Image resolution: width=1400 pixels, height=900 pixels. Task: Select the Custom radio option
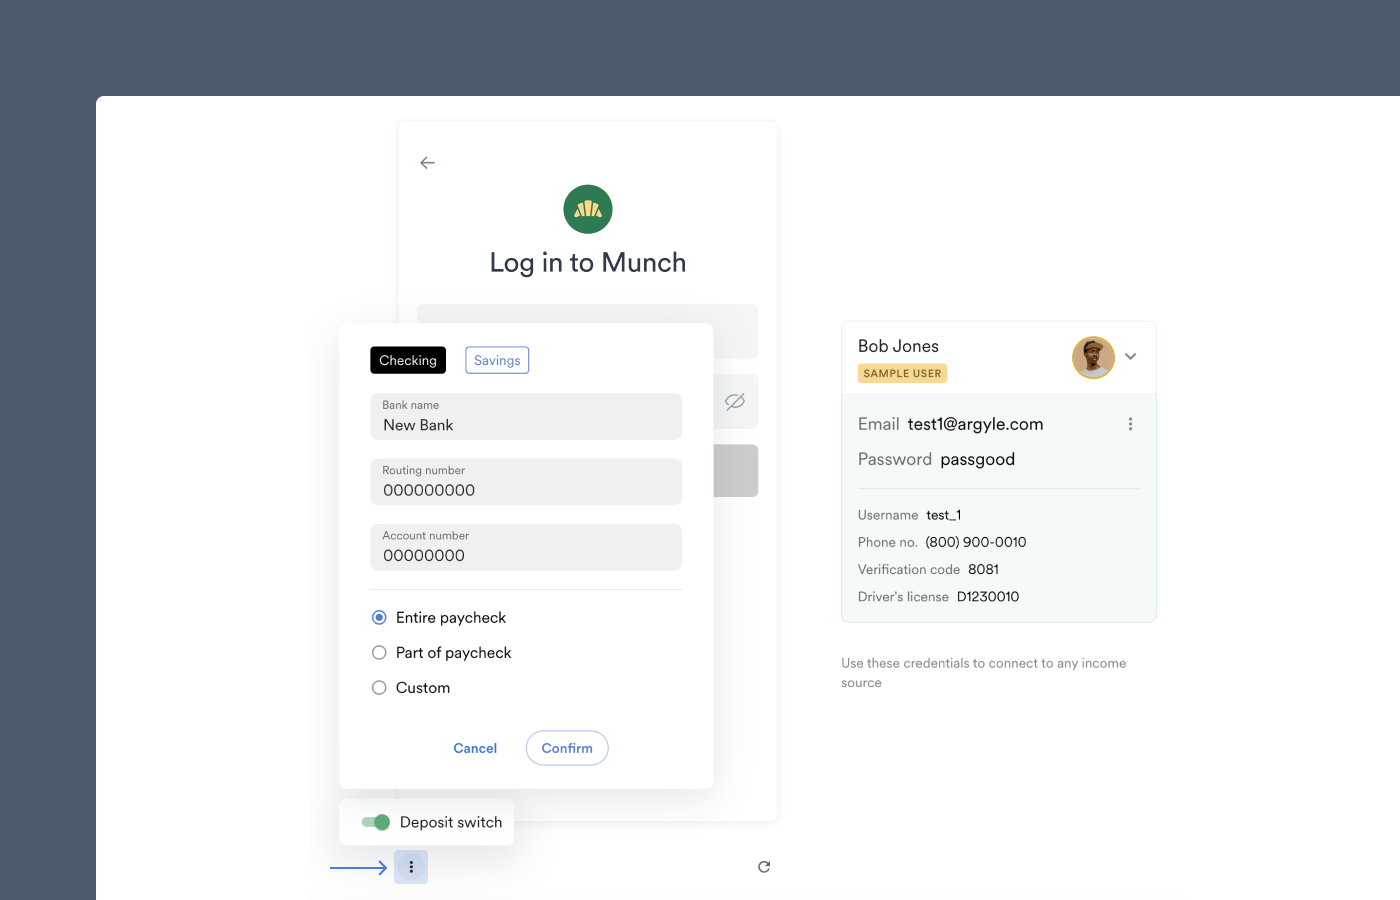(379, 688)
